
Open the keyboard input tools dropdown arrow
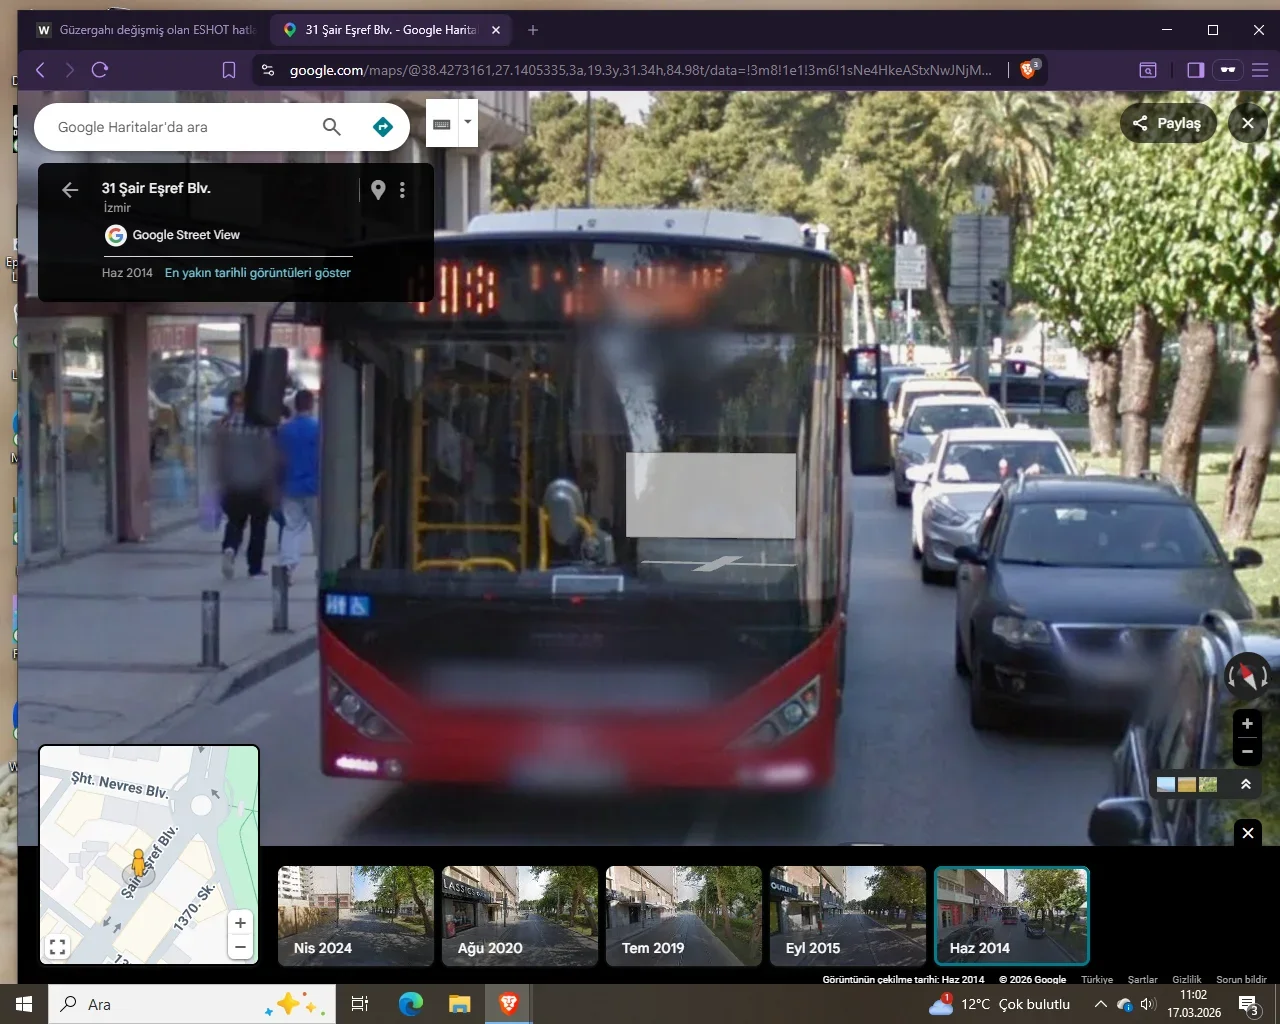tap(467, 122)
